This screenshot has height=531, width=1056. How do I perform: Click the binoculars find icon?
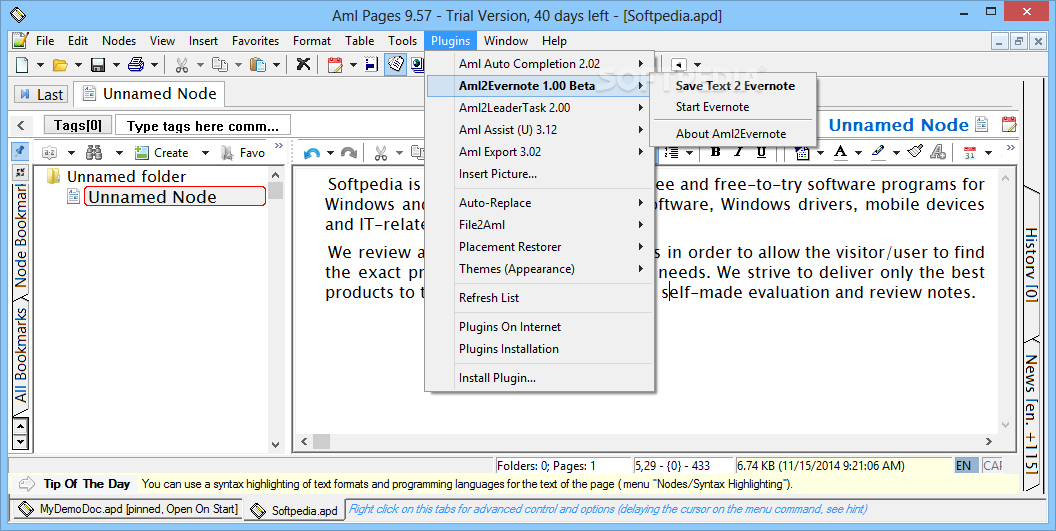94,153
